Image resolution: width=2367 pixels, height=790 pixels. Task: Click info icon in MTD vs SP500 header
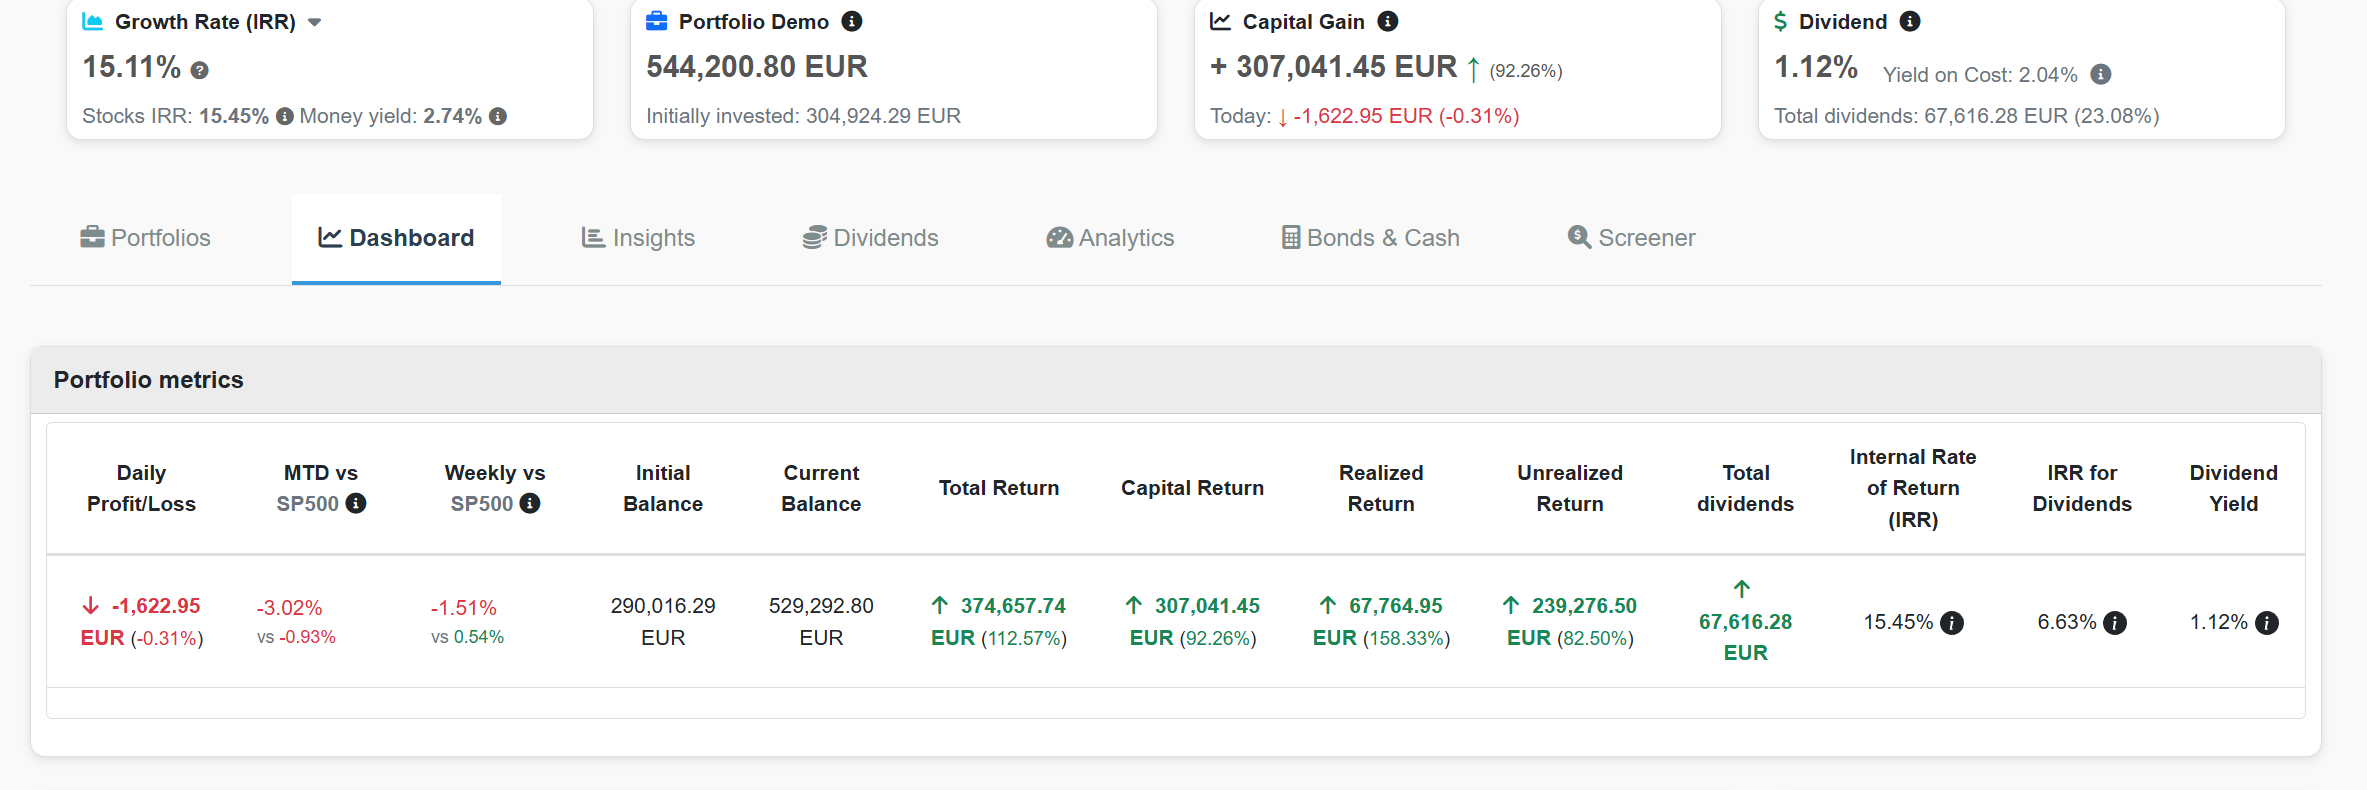356,503
